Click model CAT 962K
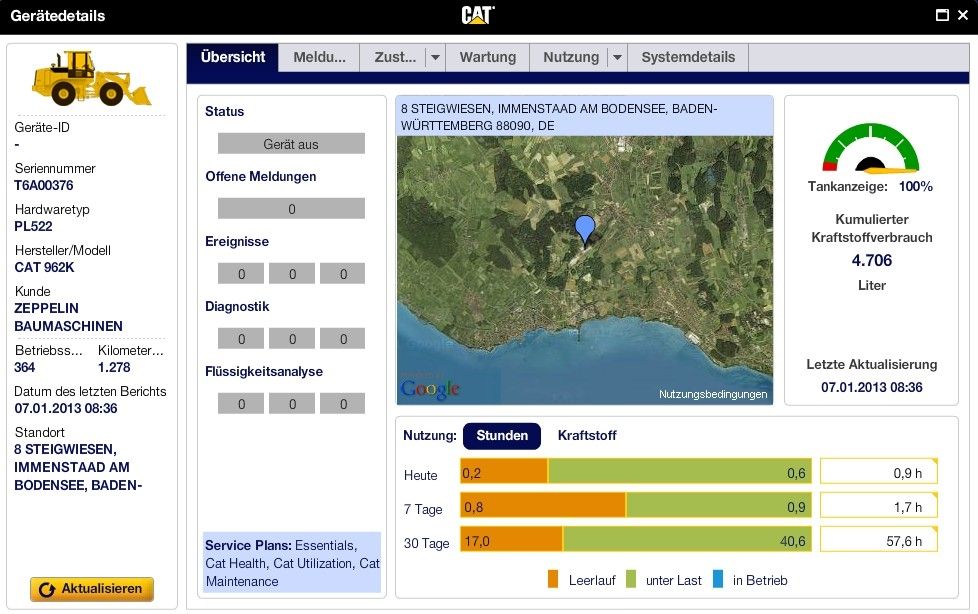The image size is (978, 614). [44, 267]
